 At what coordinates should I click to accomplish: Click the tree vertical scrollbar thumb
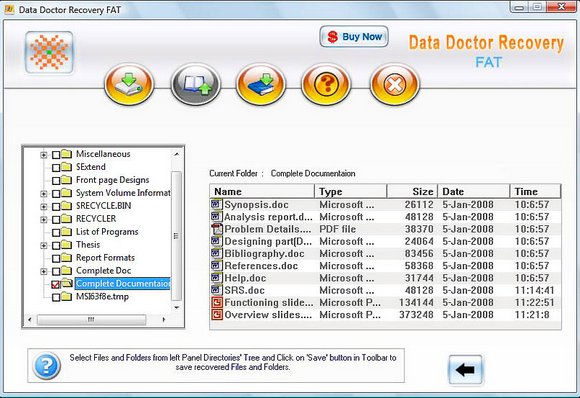[177, 236]
